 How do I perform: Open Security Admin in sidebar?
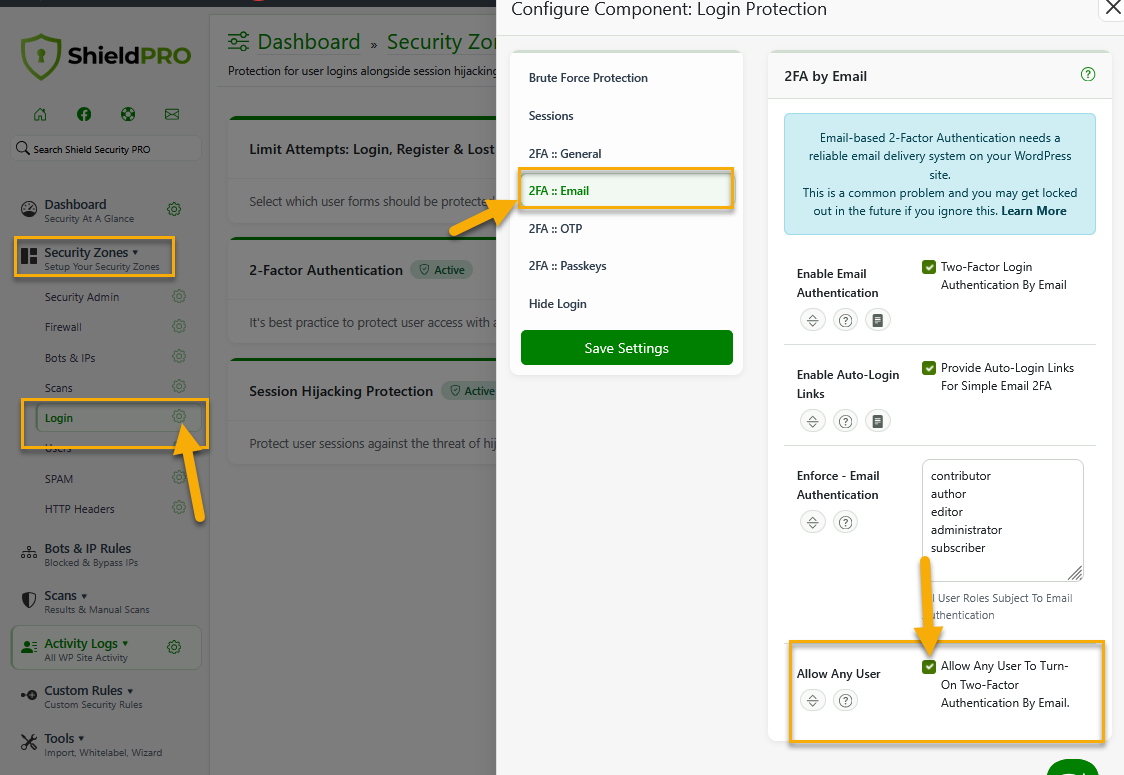82,297
